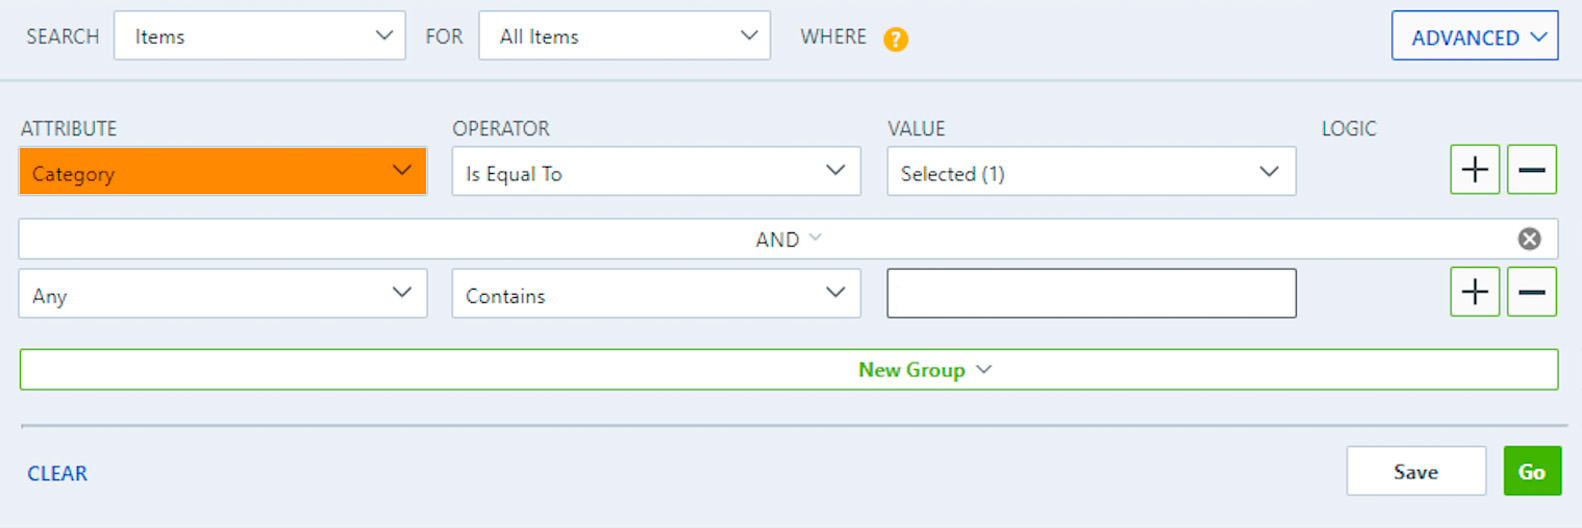
Task: Click the CLEAR link
Action: (57, 473)
